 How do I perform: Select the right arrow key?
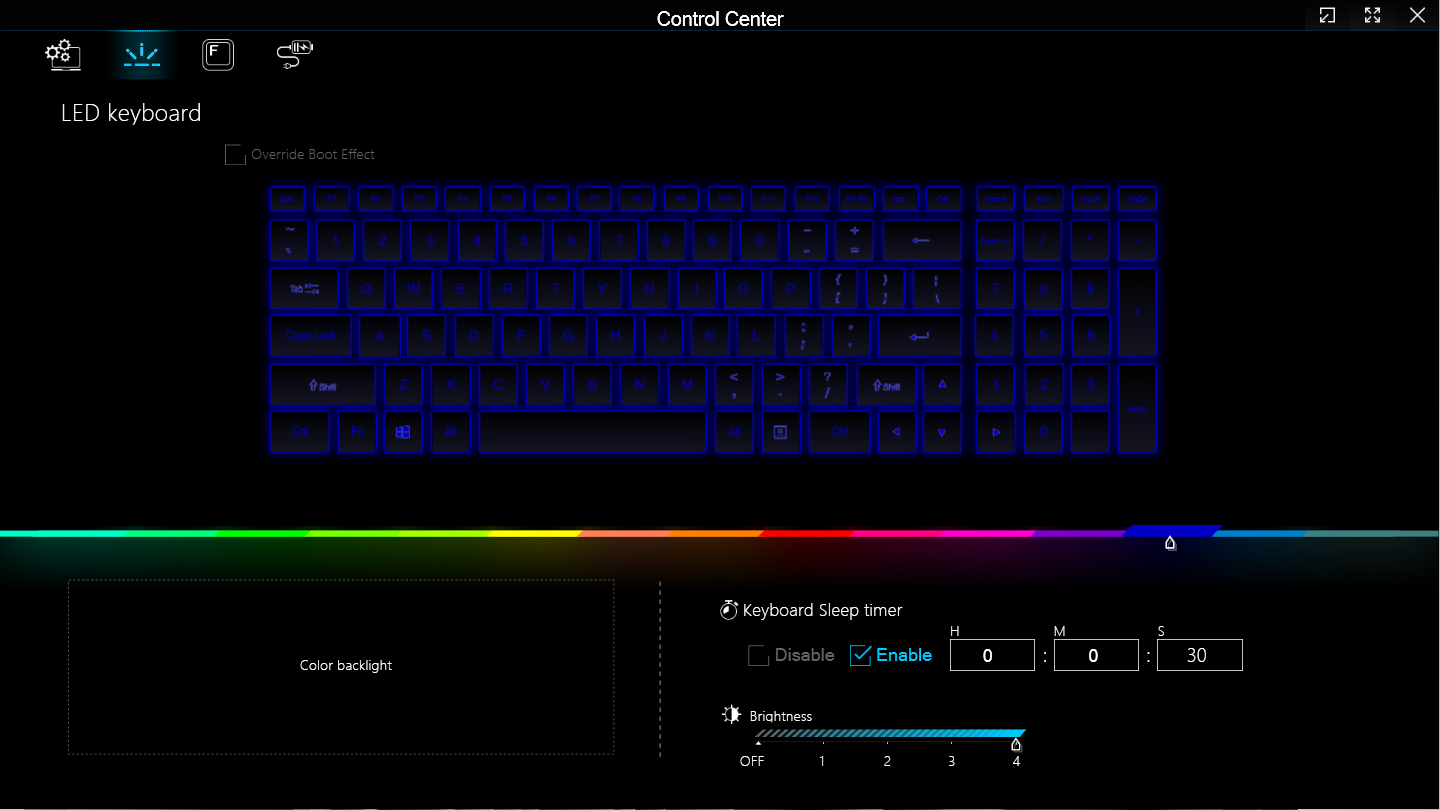(996, 432)
